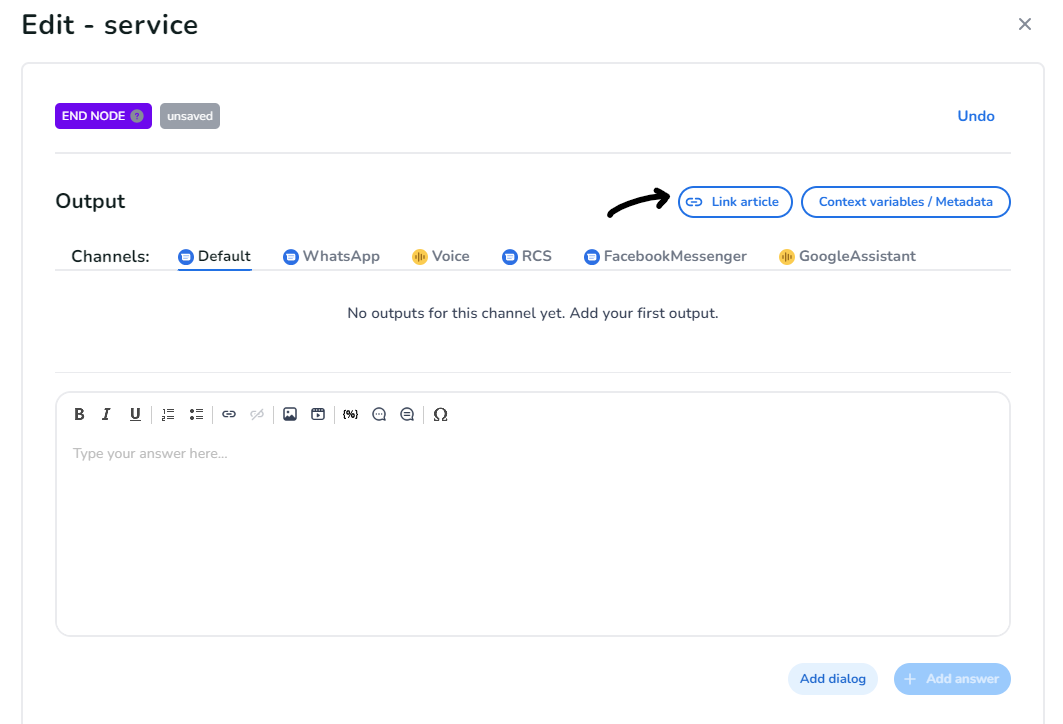Click the insert link icon in toolbar

tap(229, 414)
